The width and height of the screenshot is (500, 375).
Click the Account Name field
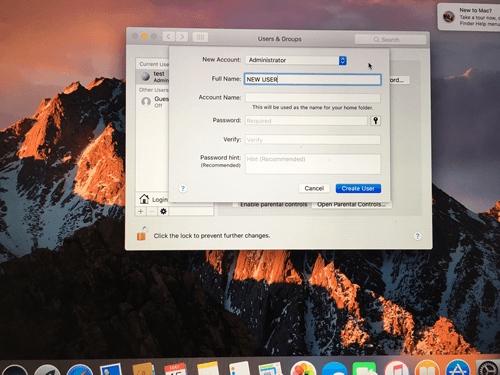313,98
